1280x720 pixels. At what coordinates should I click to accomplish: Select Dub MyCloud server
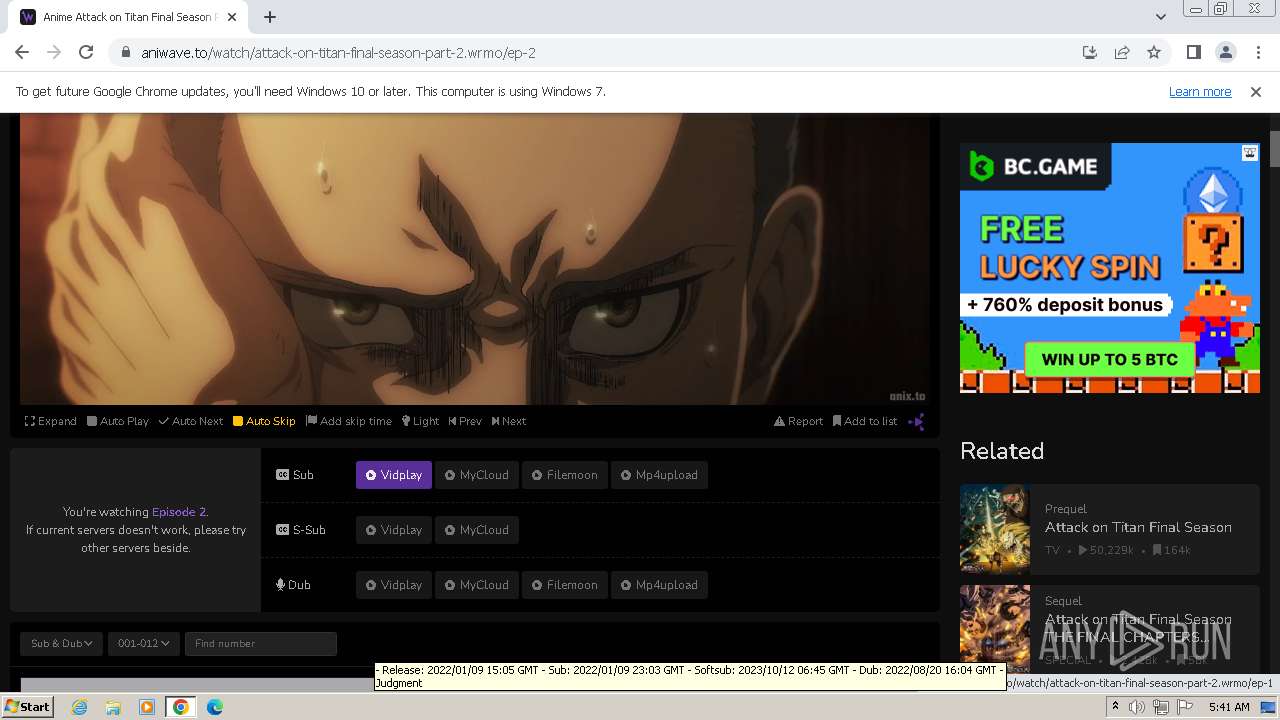point(477,585)
